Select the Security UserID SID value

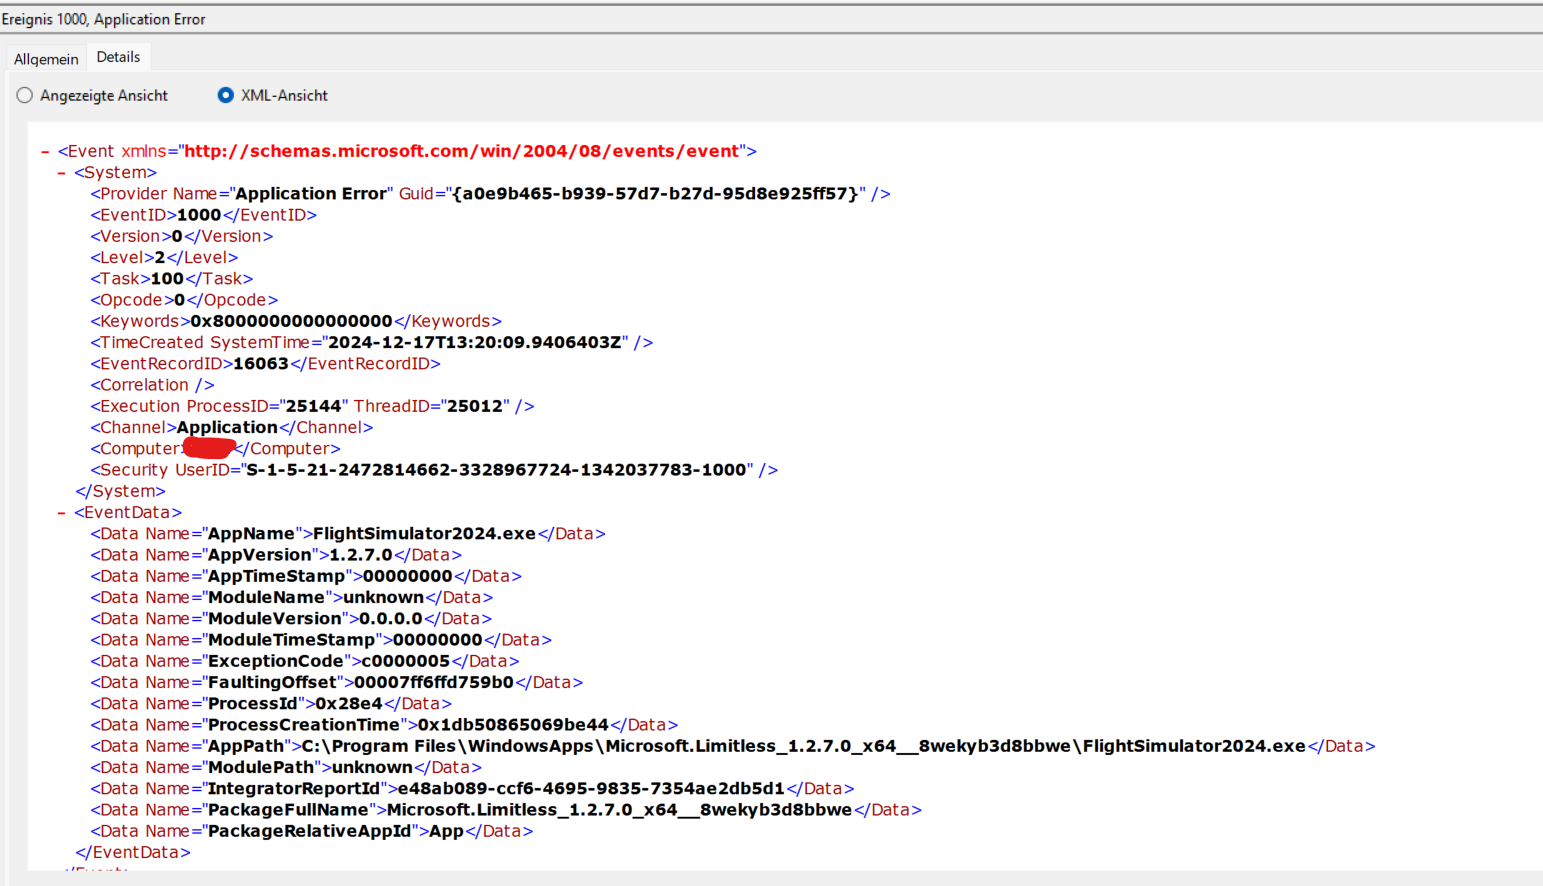(496, 470)
